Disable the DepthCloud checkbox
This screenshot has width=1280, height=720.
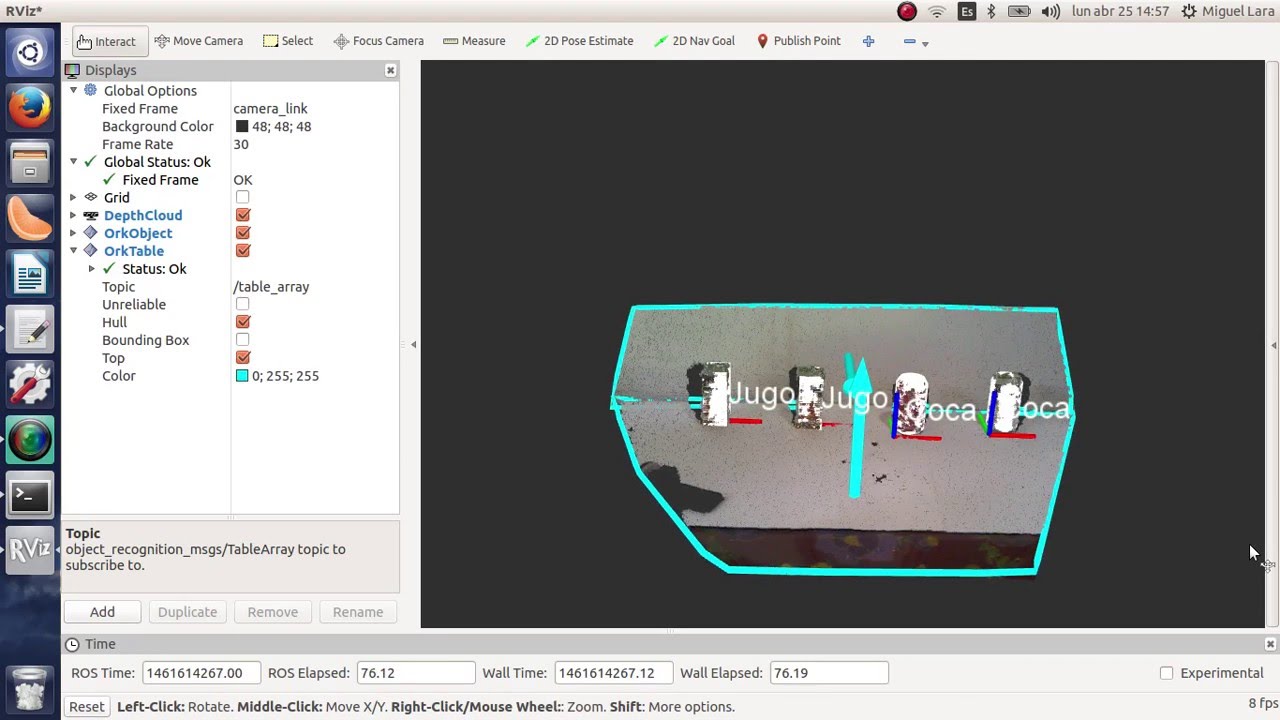pyautogui.click(x=242, y=215)
